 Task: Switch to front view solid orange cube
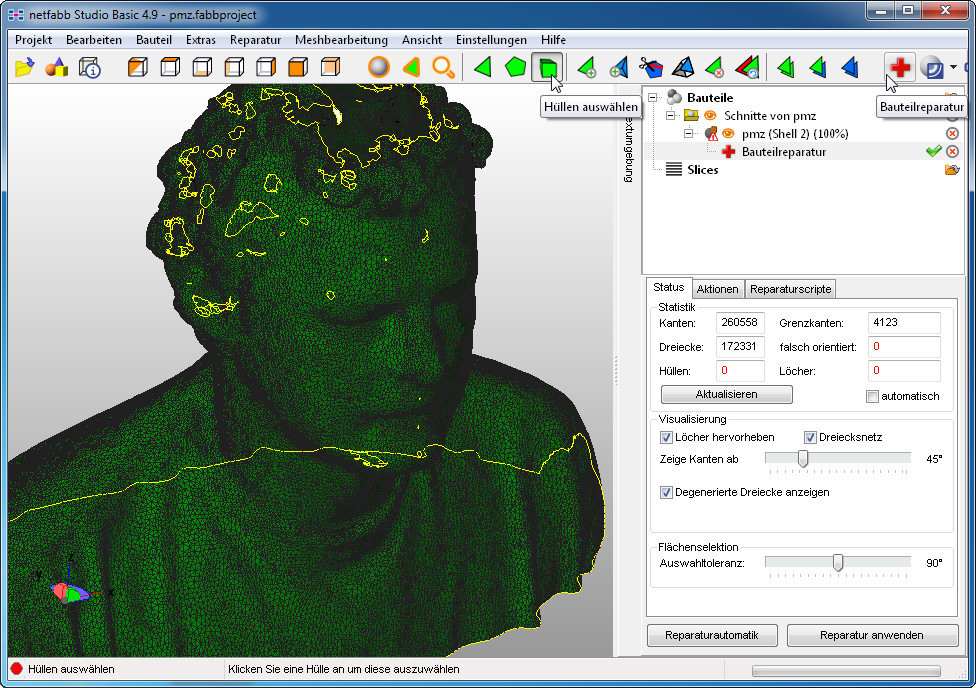(x=298, y=67)
